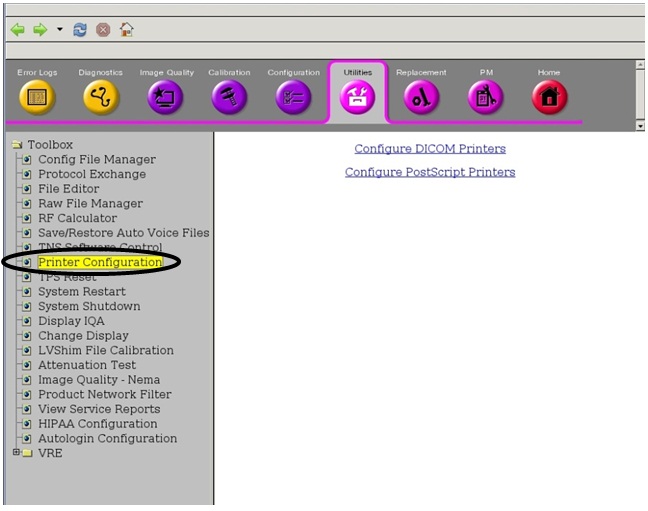
Task: Click the Replacement icon
Action: click(421, 97)
